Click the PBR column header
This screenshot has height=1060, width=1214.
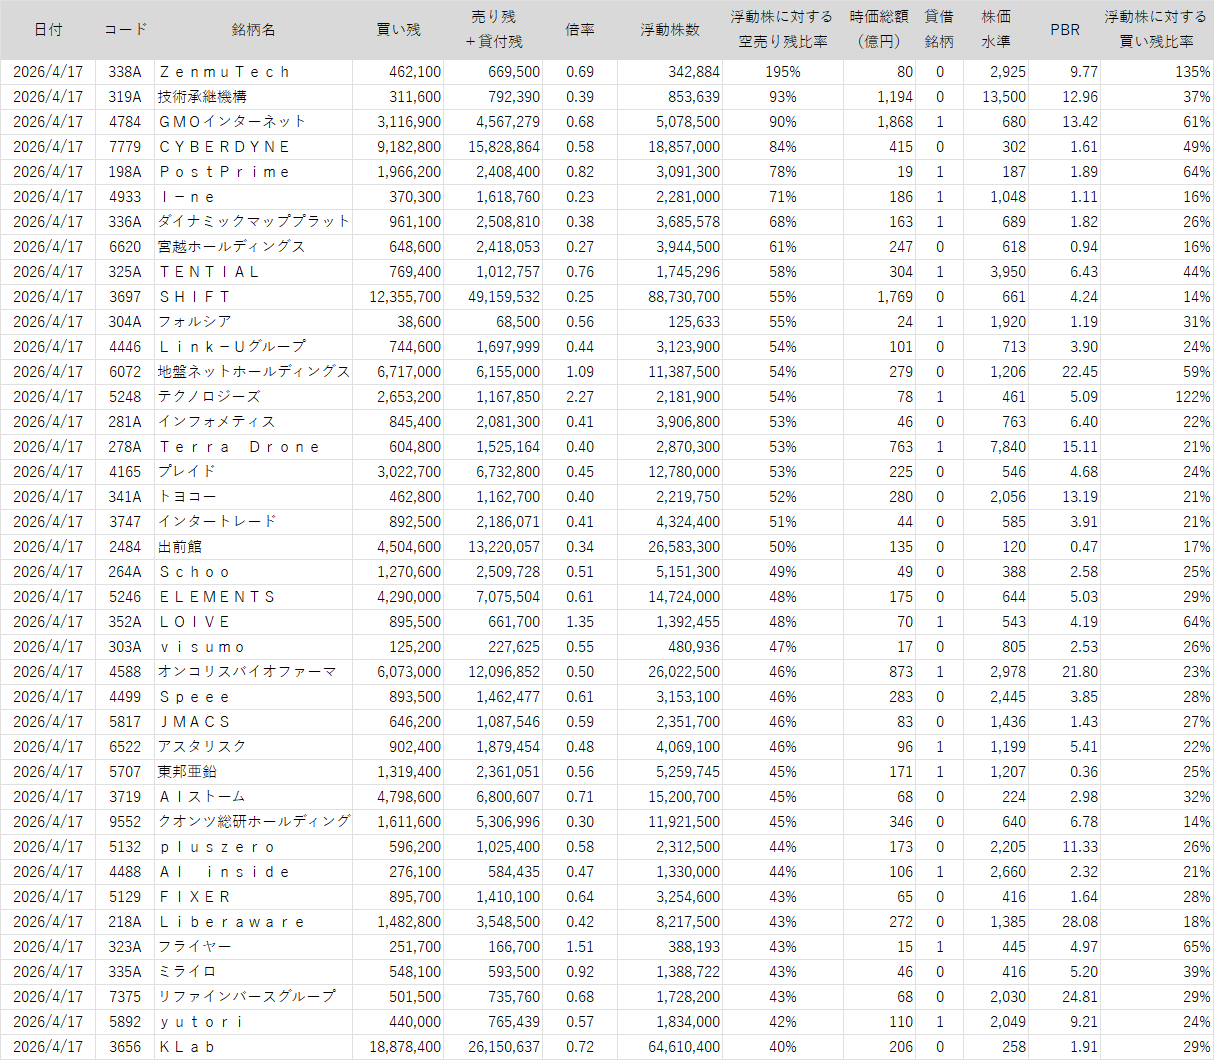pos(1065,30)
